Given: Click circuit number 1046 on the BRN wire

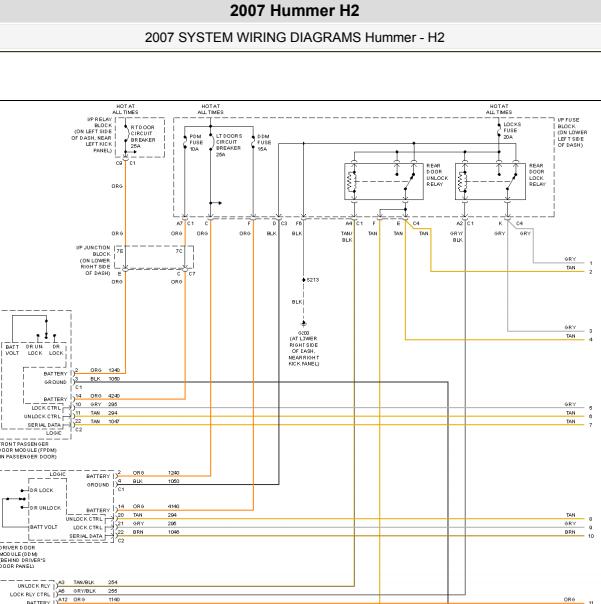Looking at the screenshot, I should click(174, 532).
